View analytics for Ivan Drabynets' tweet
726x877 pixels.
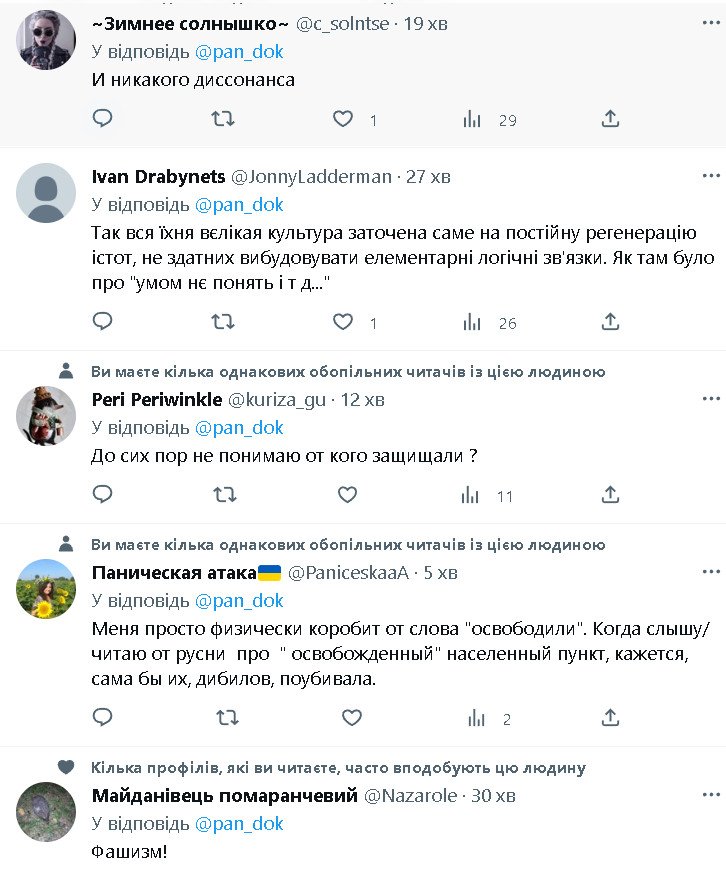472,322
